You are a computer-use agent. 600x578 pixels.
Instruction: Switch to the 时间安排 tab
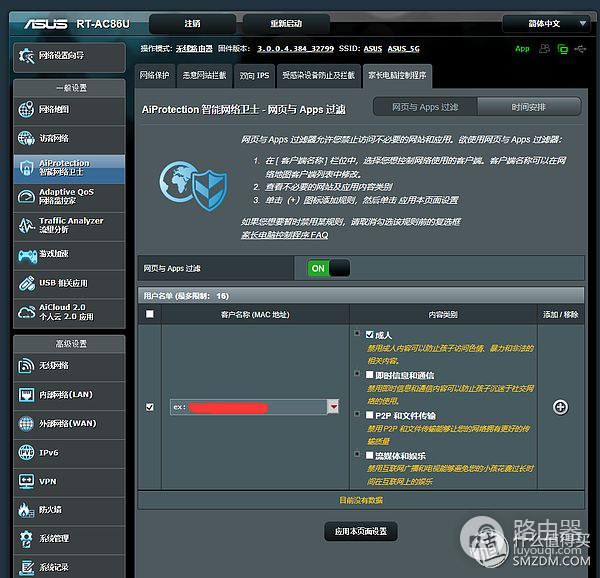528,107
